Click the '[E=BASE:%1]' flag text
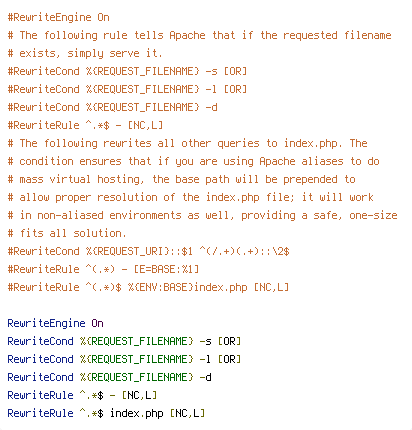The image size is (412, 430). 166,269
